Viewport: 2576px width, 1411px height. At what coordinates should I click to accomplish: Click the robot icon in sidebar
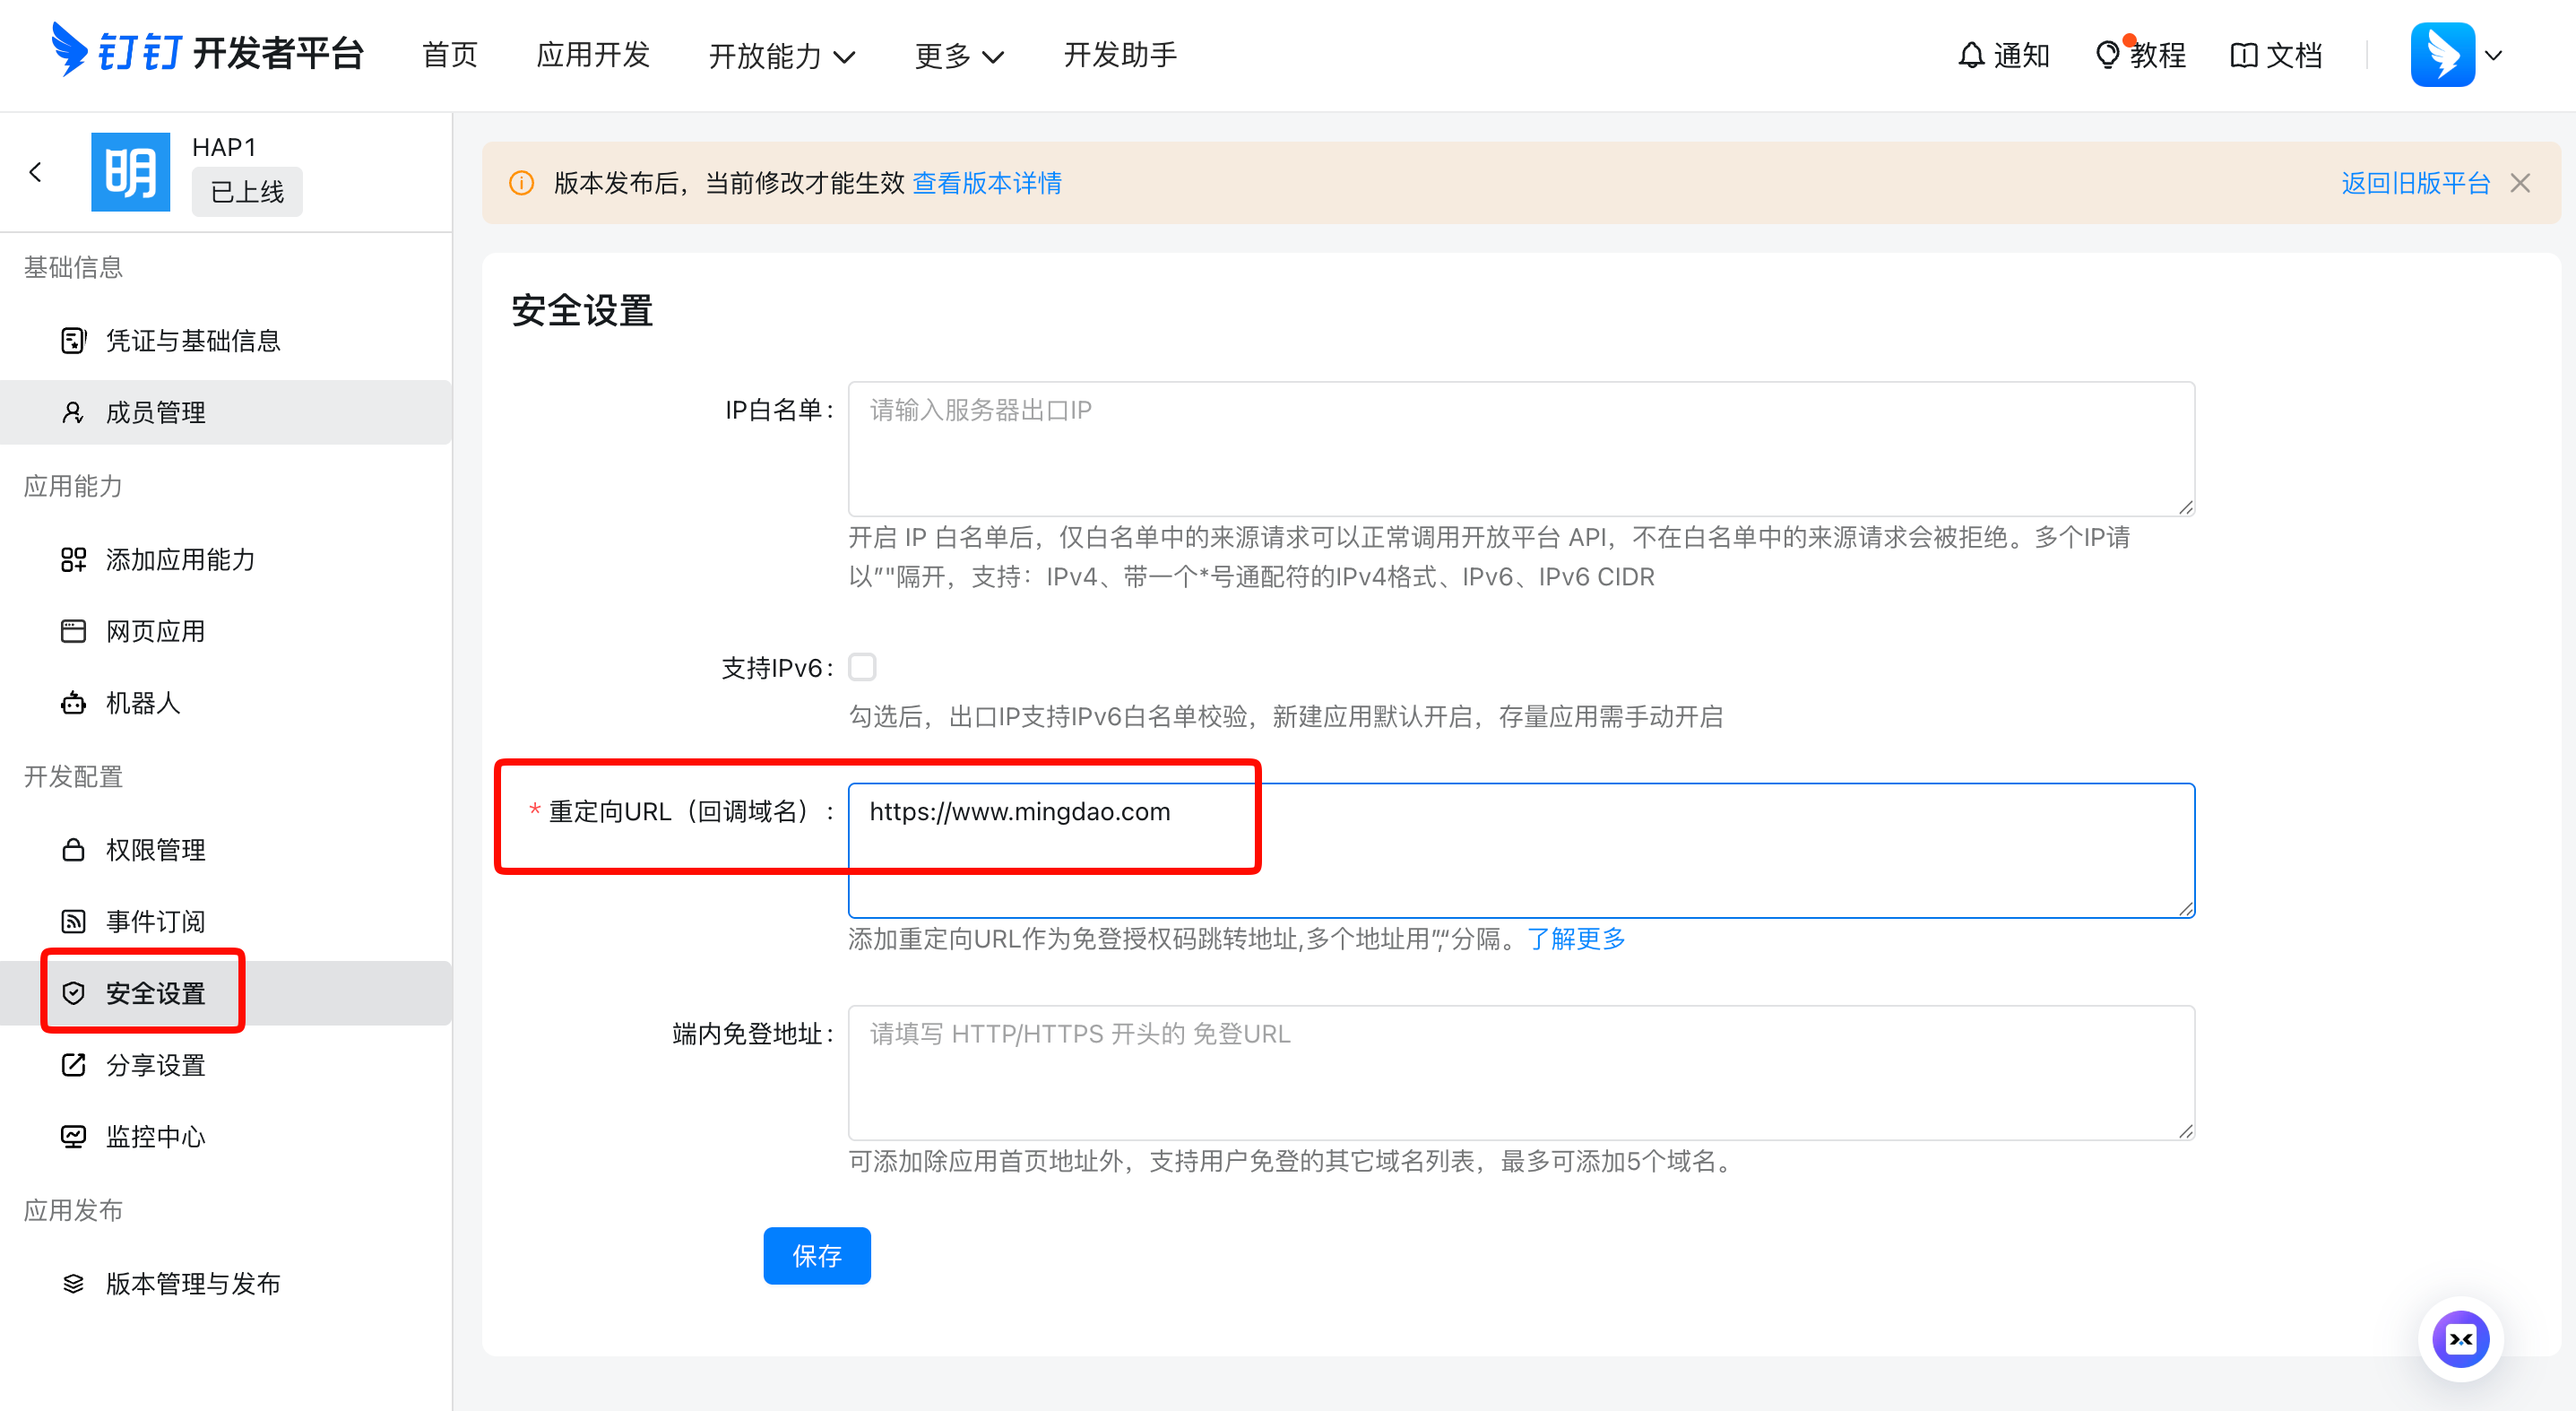point(73,703)
